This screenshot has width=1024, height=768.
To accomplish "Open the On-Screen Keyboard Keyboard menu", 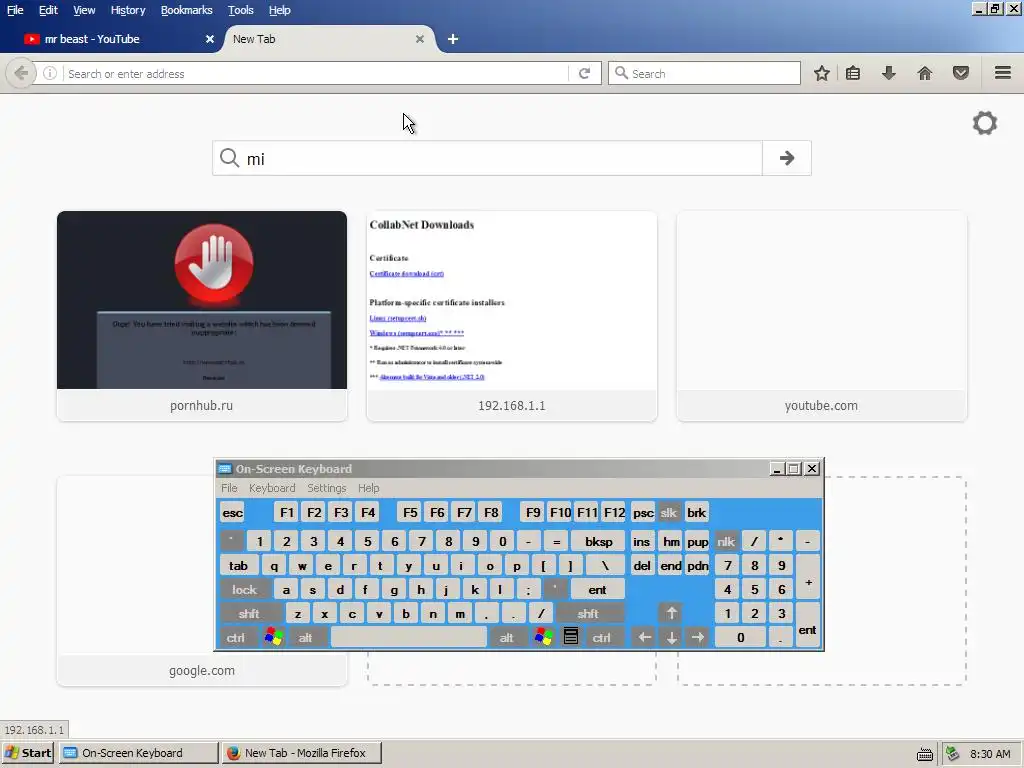I will (272, 488).
